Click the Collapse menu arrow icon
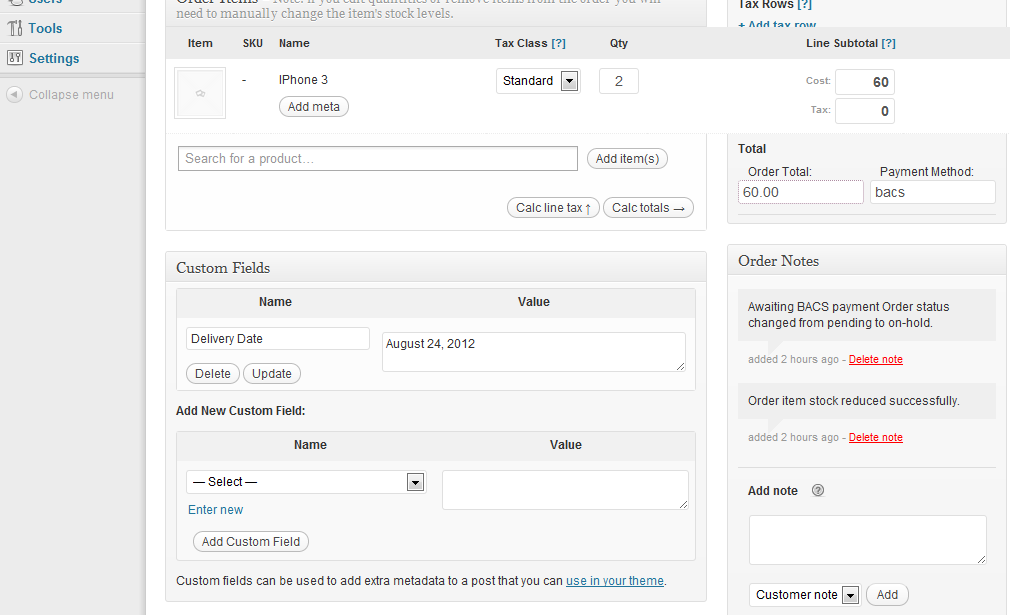Screen dimensions: 1010x615 tap(13, 94)
